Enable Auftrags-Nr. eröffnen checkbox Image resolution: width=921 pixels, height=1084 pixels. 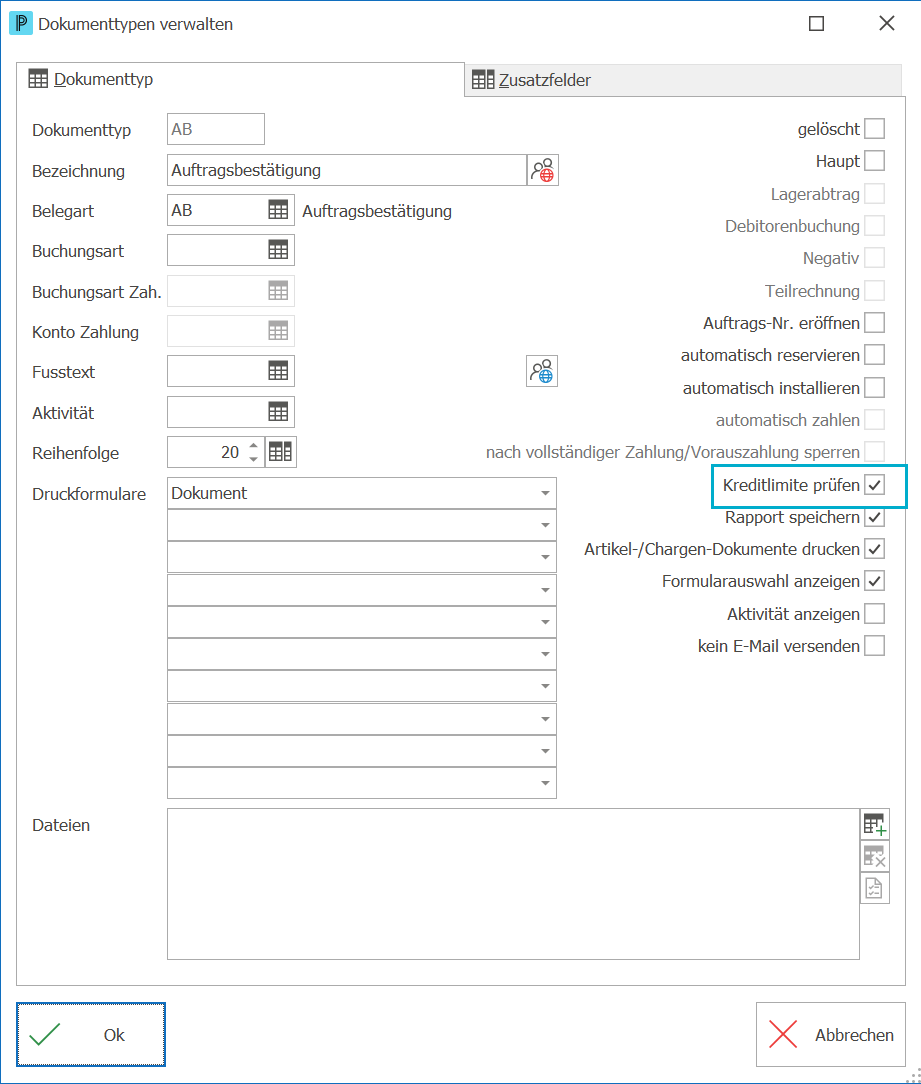click(x=875, y=323)
